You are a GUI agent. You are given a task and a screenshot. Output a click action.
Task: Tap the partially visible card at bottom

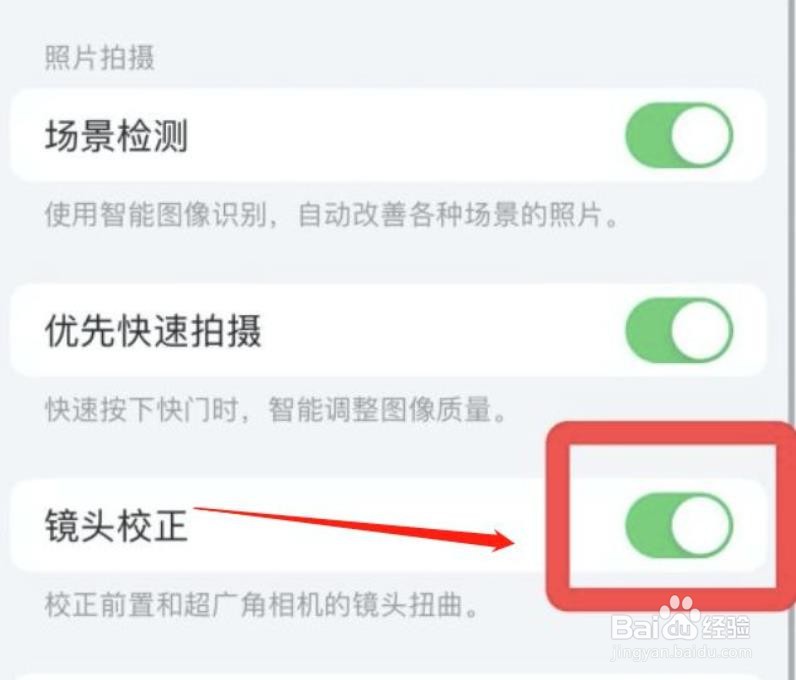(x=388, y=677)
